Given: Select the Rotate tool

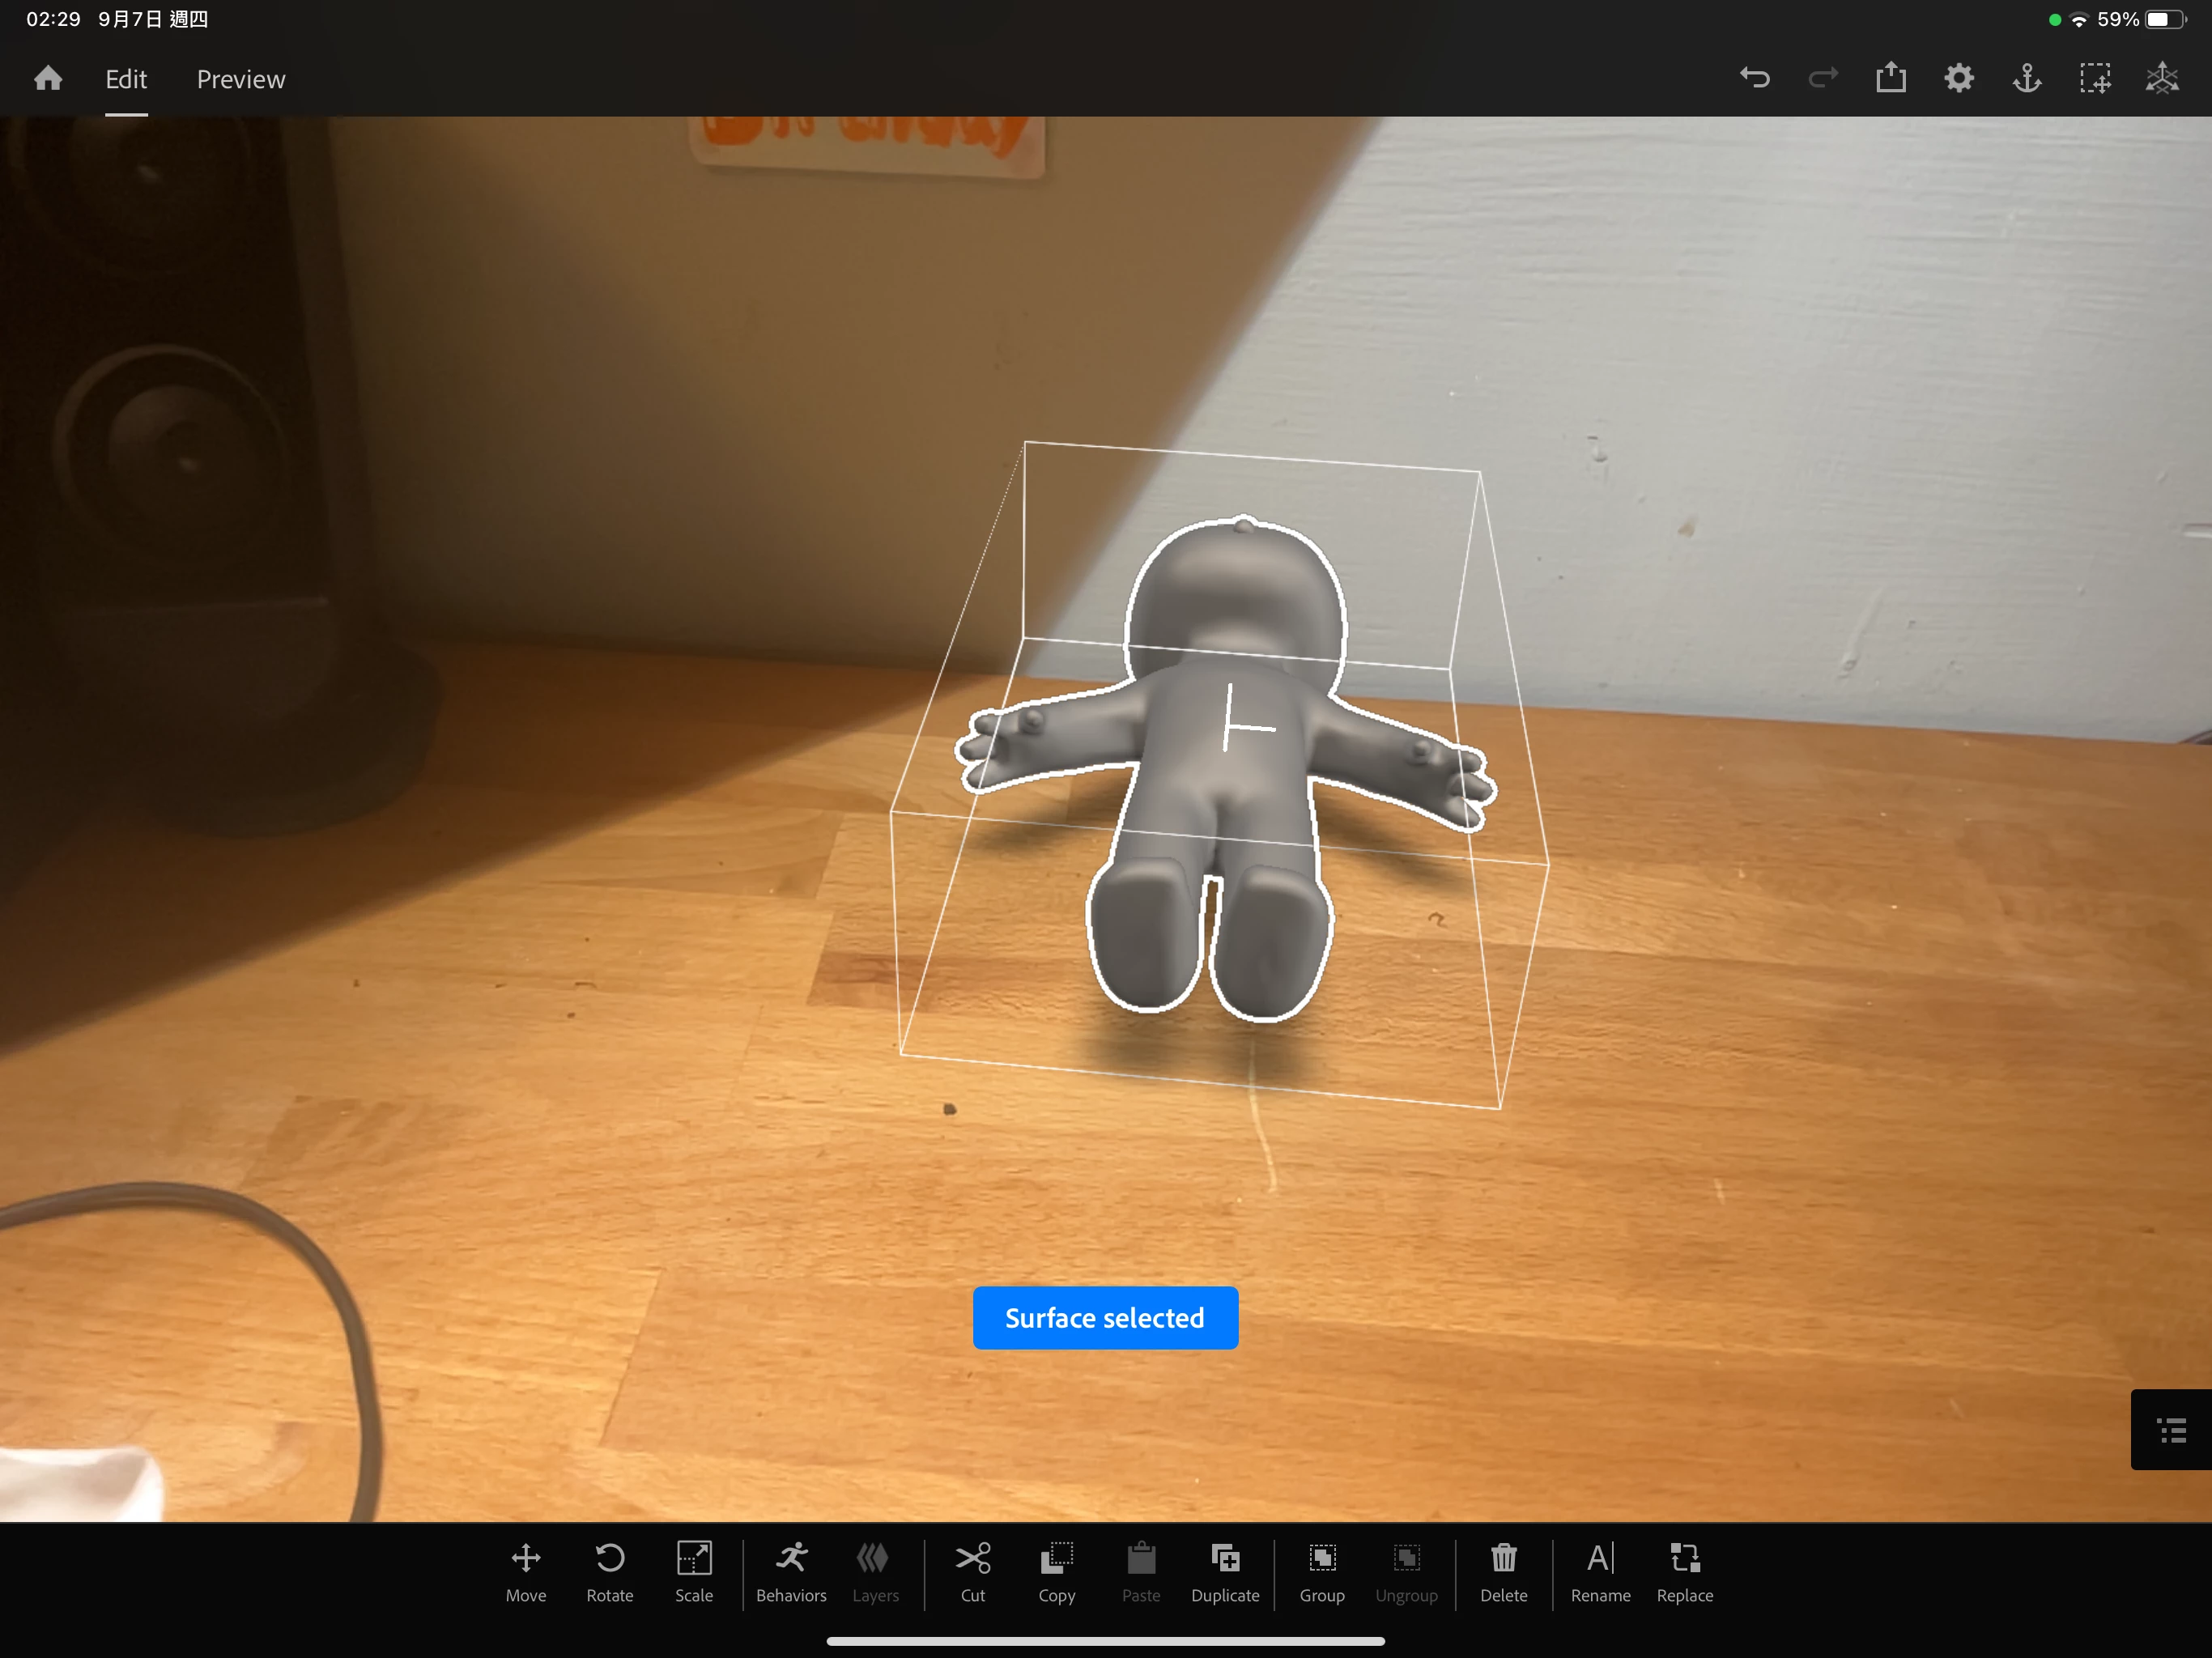Looking at the screenshot, I should point(609,1571).
